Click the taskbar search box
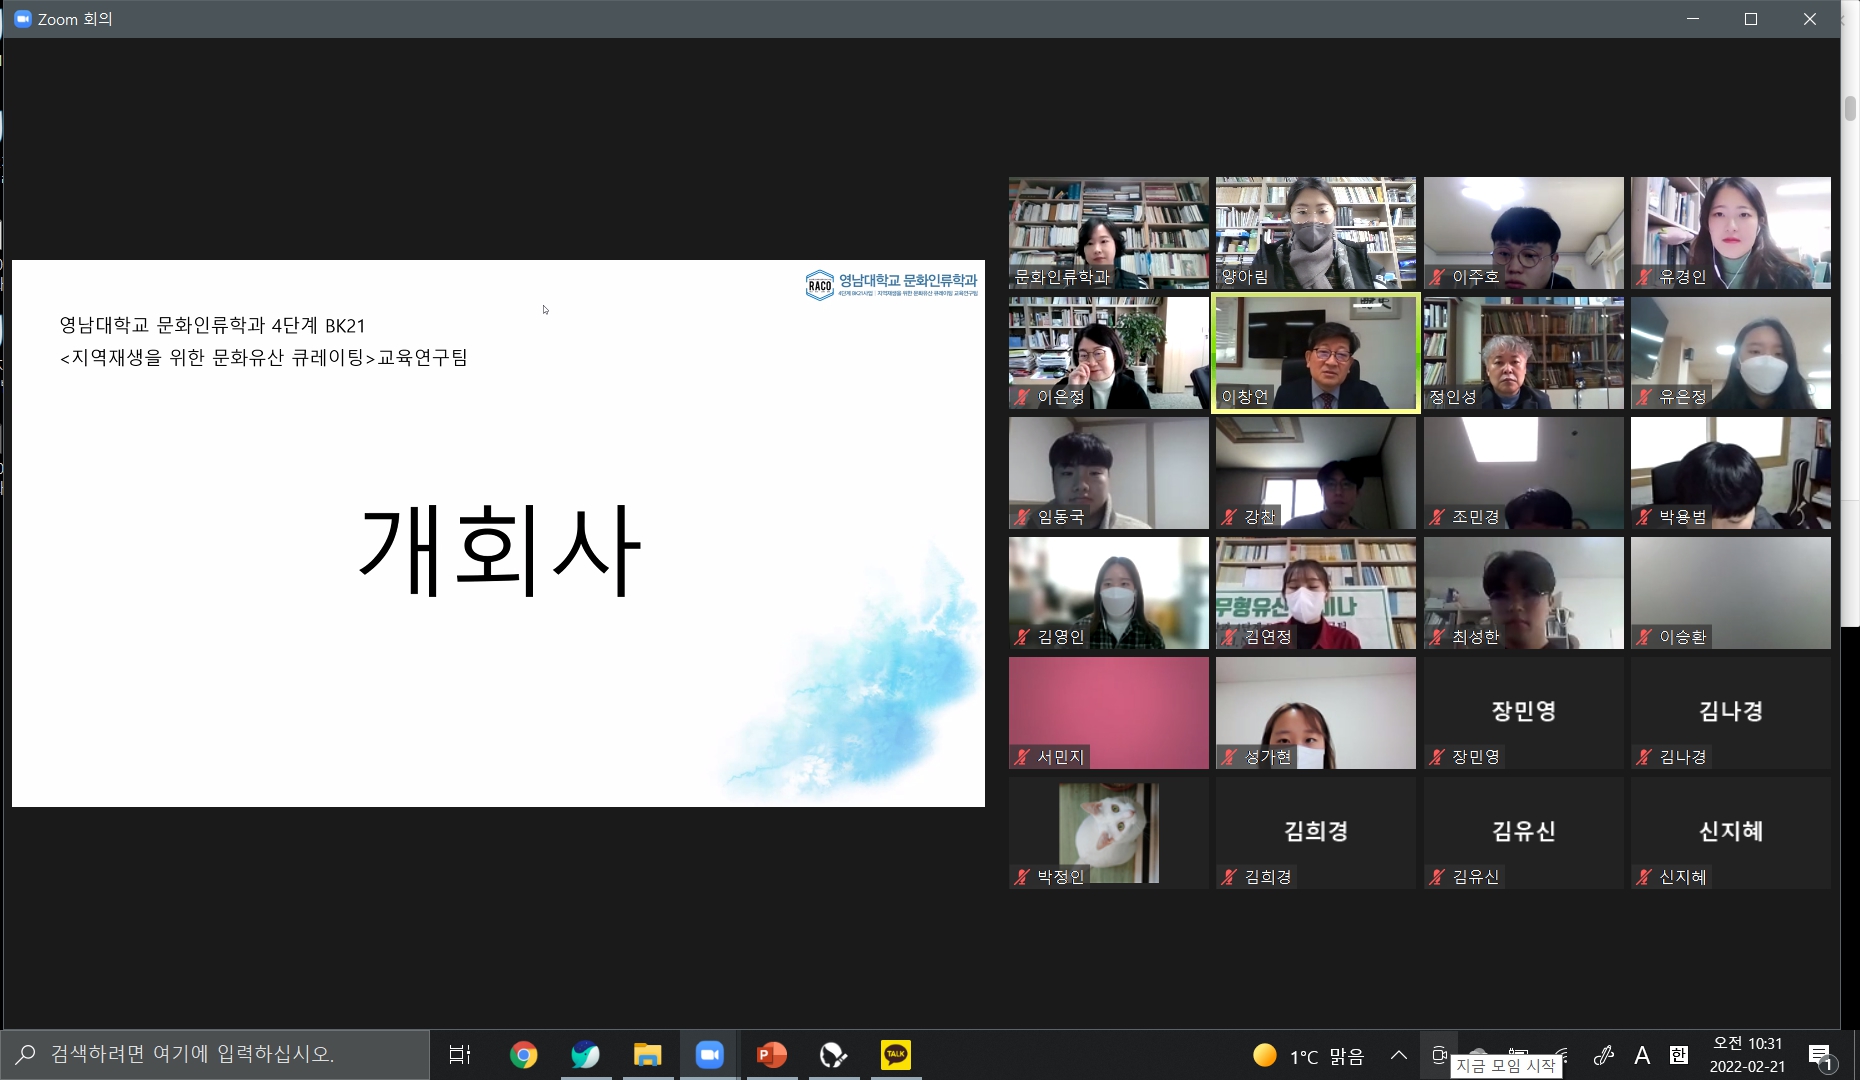The width and height of the screenshot is (1860, 1080). pos(215,1054)
